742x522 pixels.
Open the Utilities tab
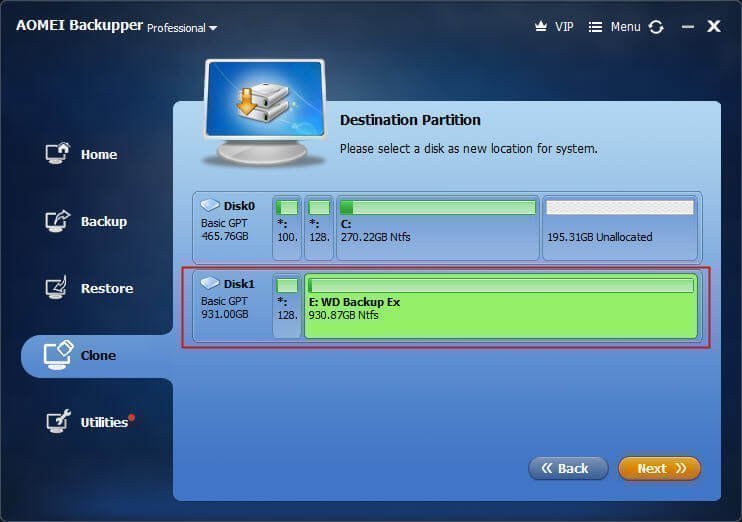click(x=104, y=422)
